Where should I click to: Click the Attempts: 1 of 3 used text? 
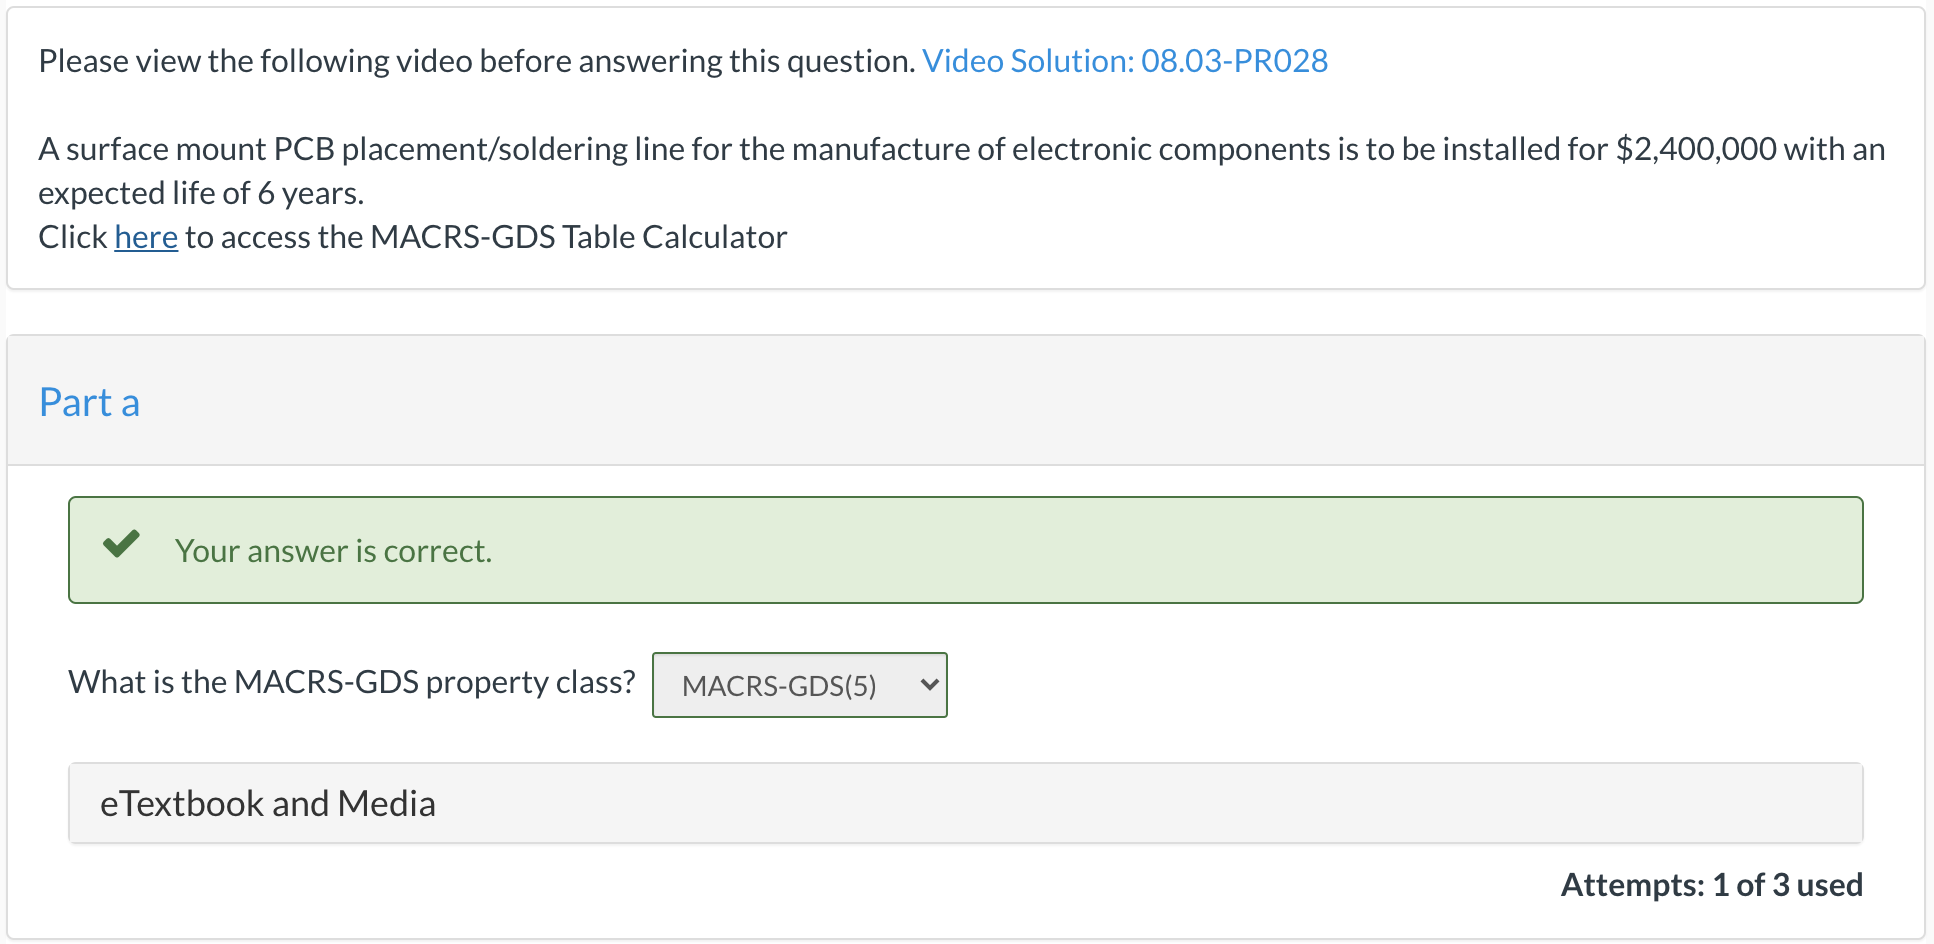[1712, 885]
